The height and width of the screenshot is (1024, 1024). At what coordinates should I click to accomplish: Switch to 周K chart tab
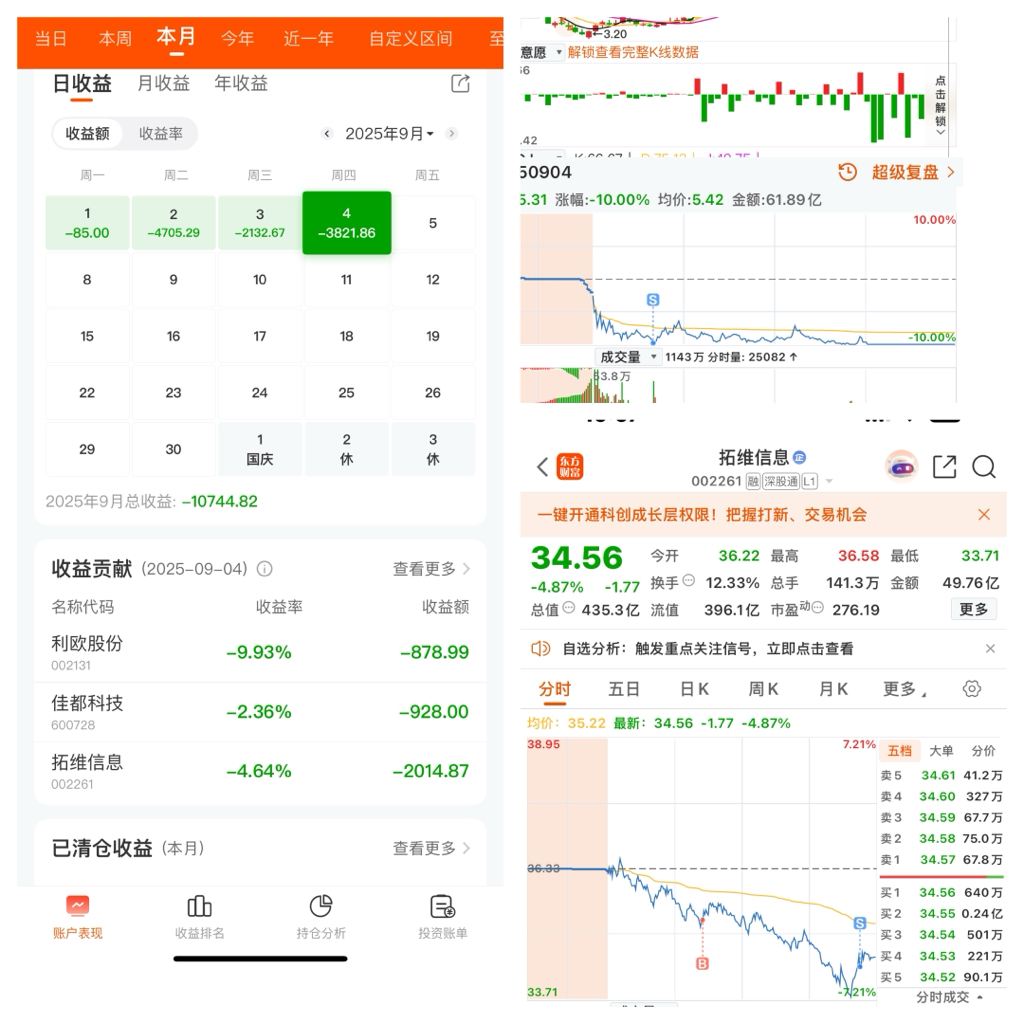tap(763, 689)
